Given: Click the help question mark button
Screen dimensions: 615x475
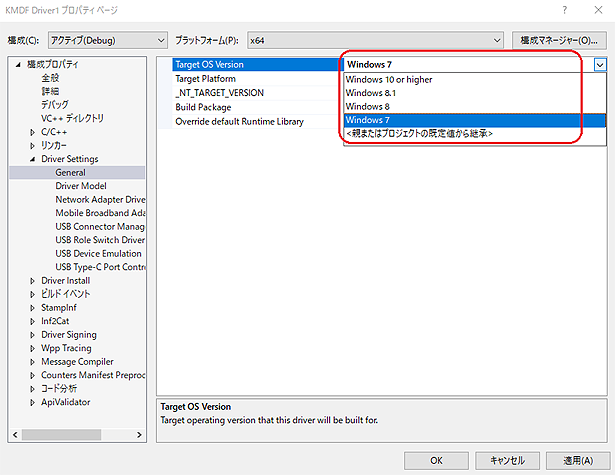Looking at the screenshot, I should click(x=566, y=10).
